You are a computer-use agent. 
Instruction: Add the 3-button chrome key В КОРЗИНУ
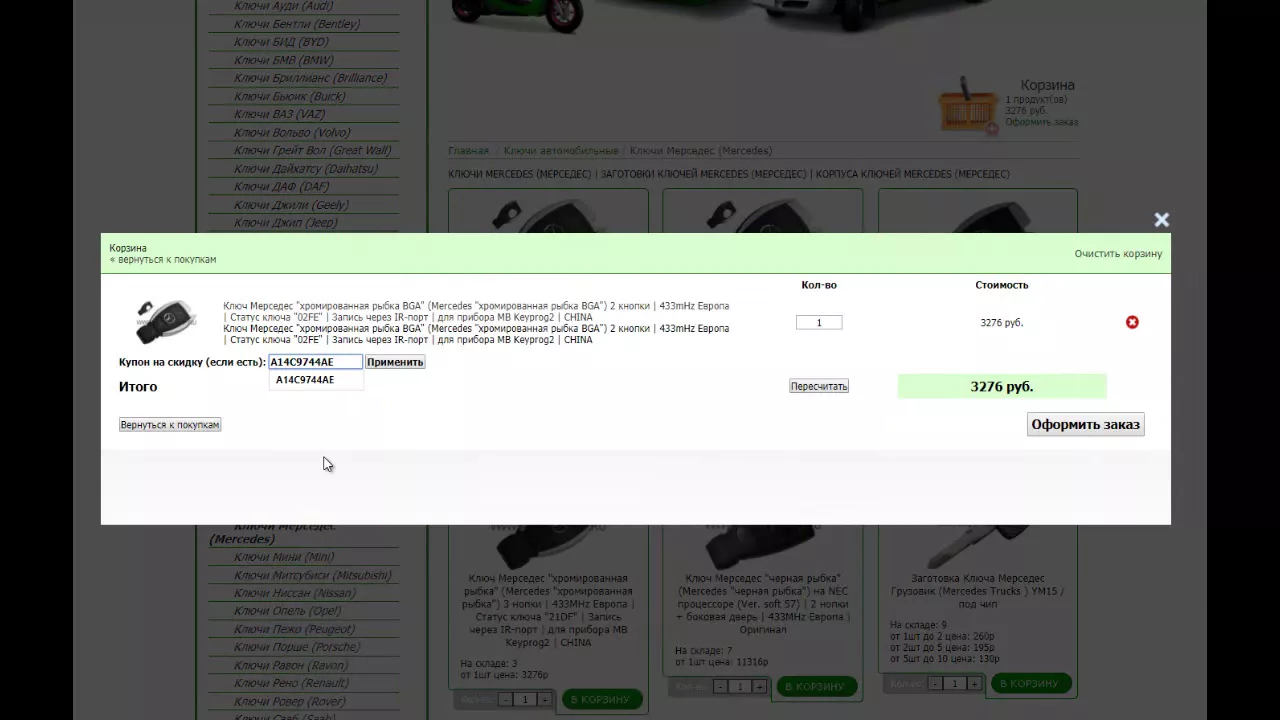click(600, 699)
